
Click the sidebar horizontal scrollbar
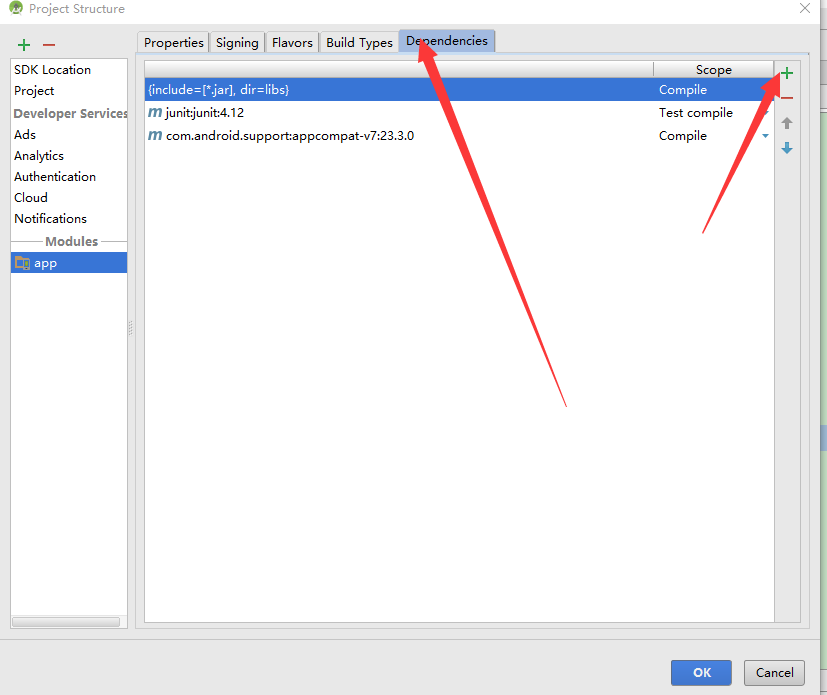point(66,622)
